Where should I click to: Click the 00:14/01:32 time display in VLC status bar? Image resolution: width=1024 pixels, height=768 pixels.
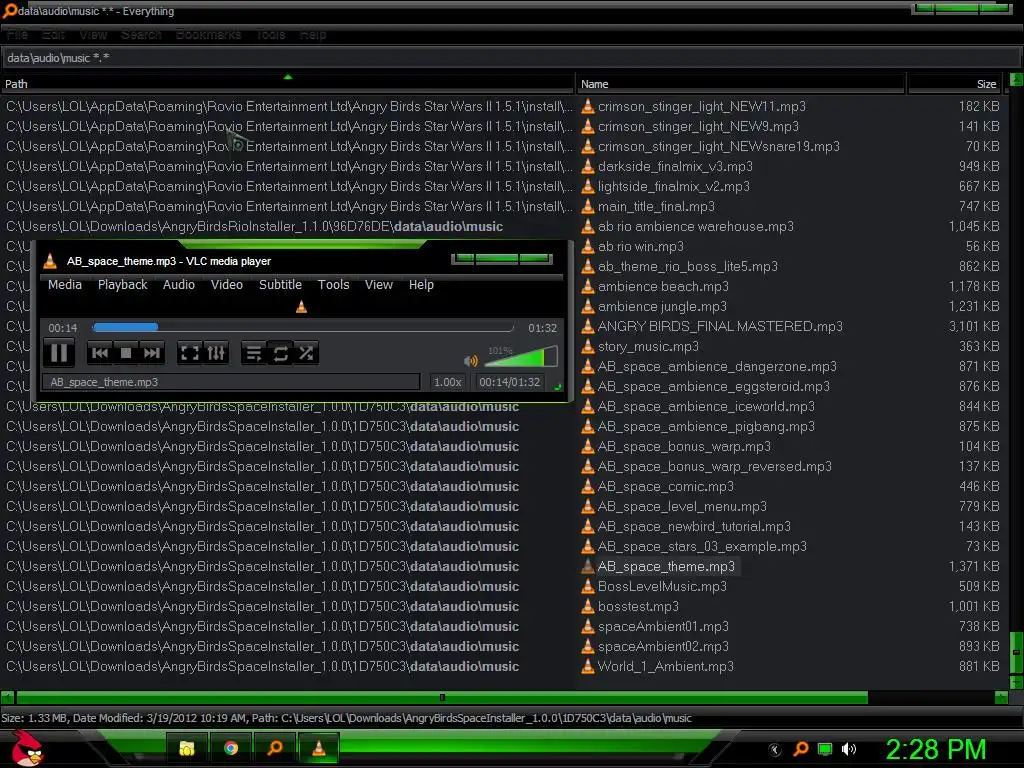click(x=509, y=382)
